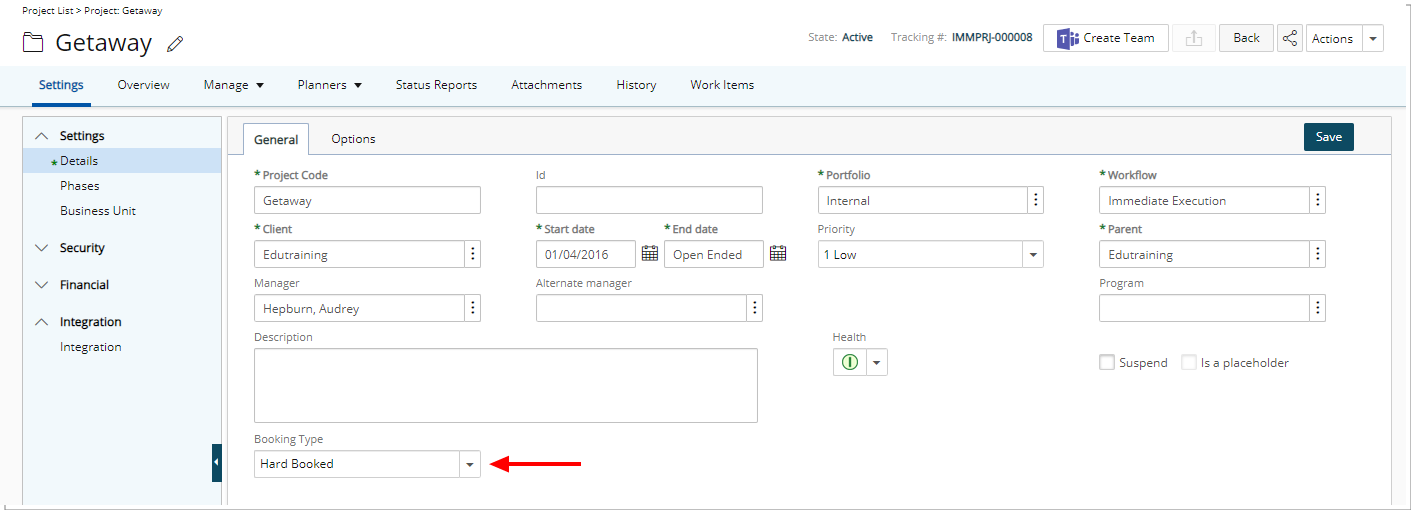Screen dimensions: 1411x510
Task: Click the Microsoft Teams icon in Create Team
Action: tap(1067, 38)
